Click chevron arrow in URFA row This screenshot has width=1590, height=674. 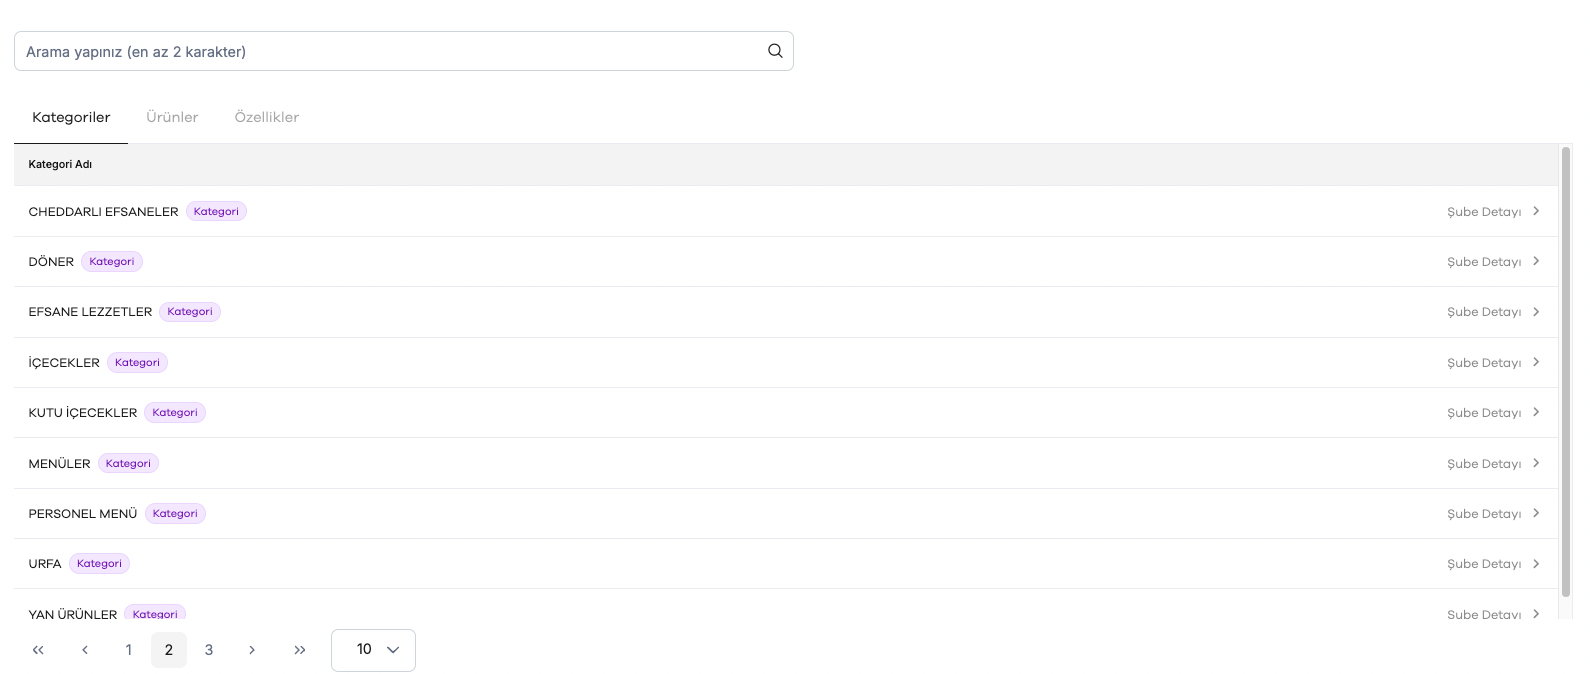click(x=1536, y=563)
